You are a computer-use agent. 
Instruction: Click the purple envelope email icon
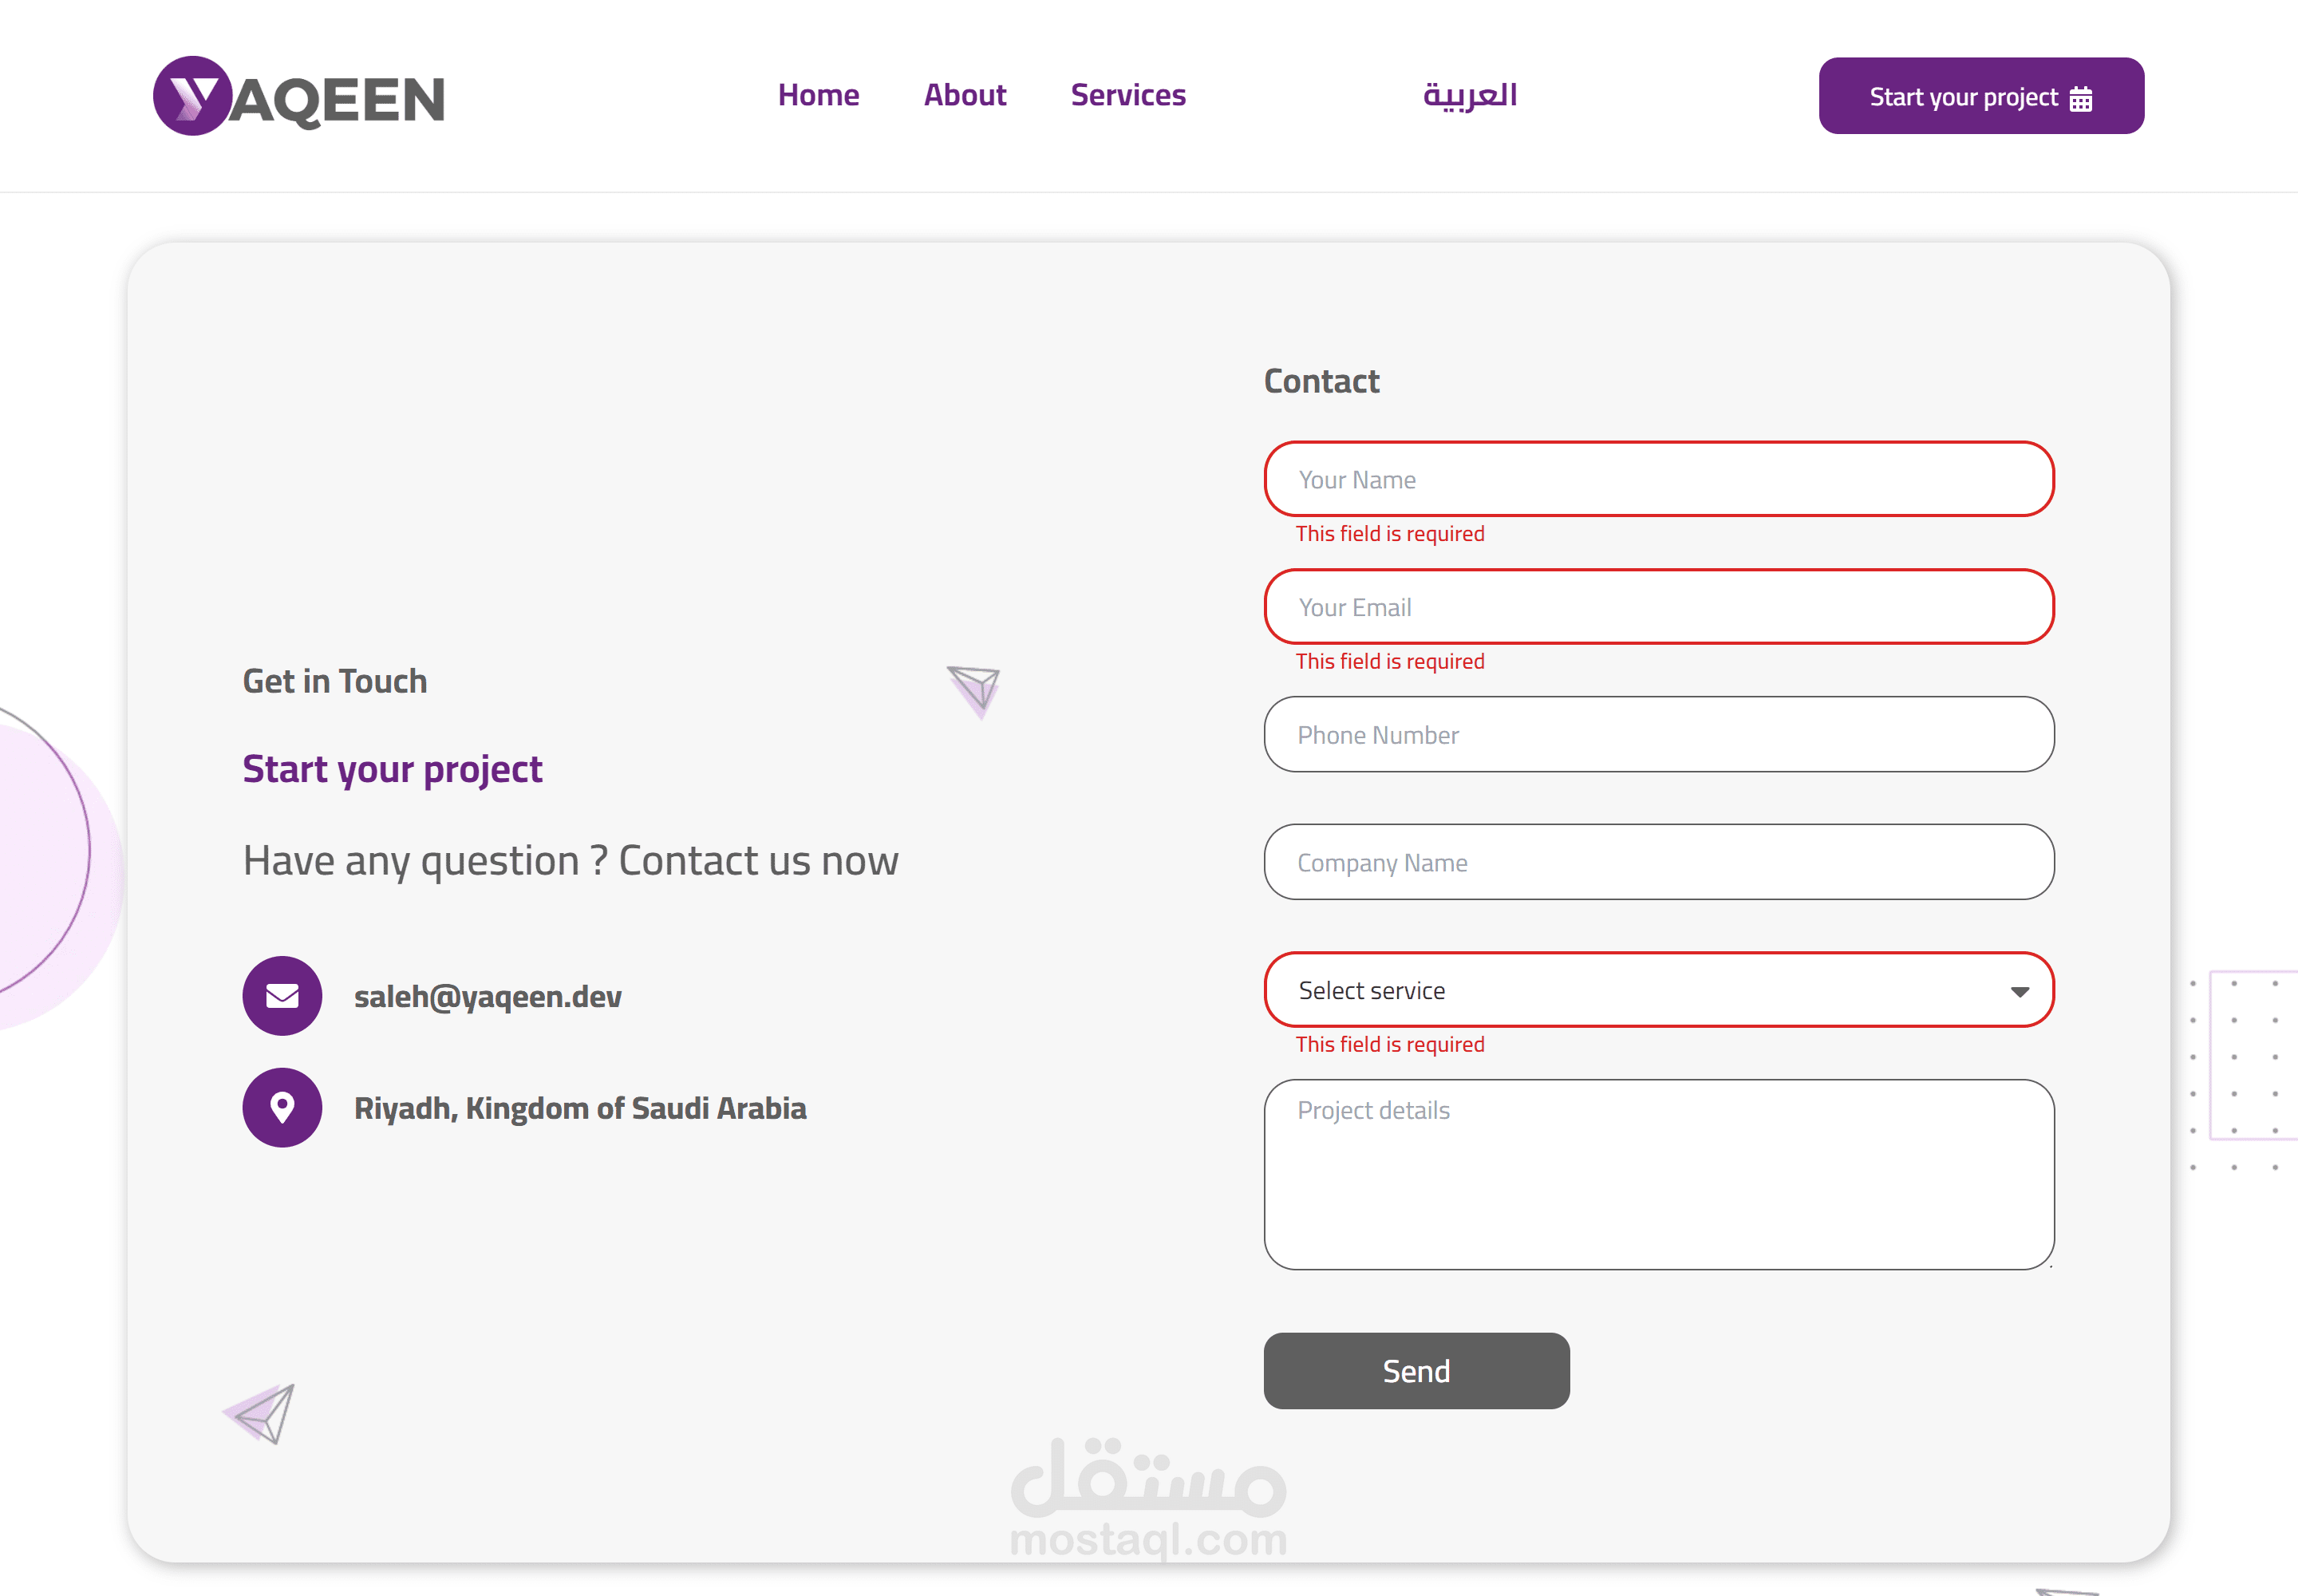click(x=282, y=995)
